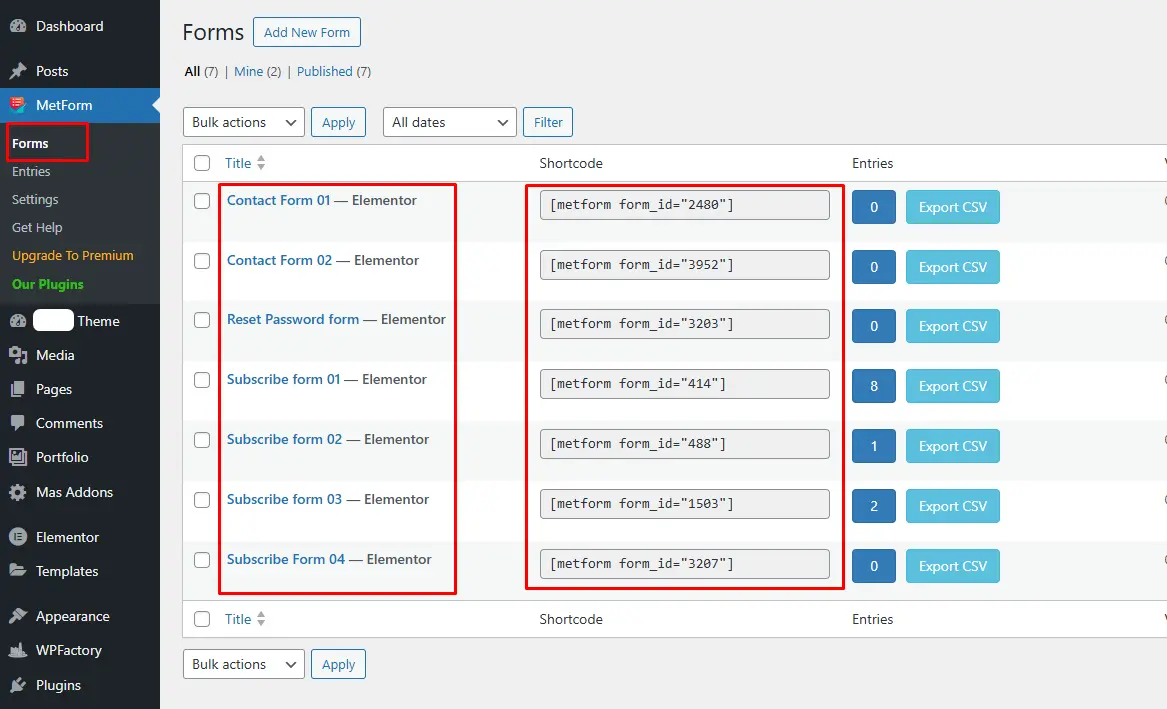Tick the select-all checkbox in header
Screen dimensions: 1167x709
tap(202, 163)
